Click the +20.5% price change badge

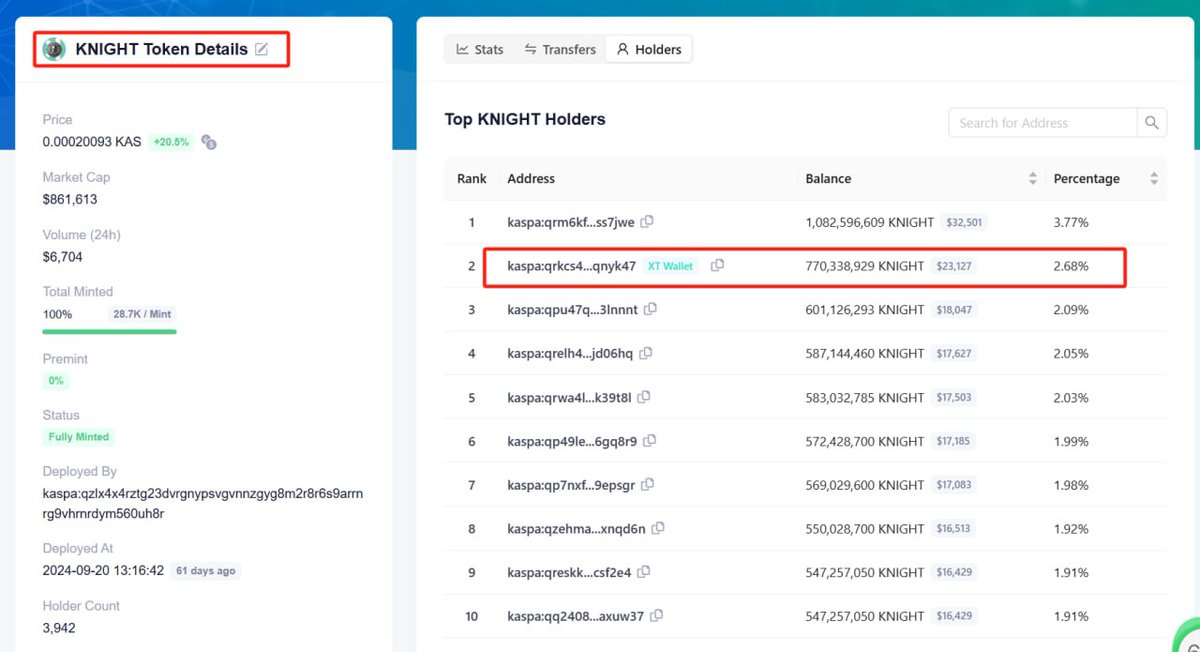170,142
